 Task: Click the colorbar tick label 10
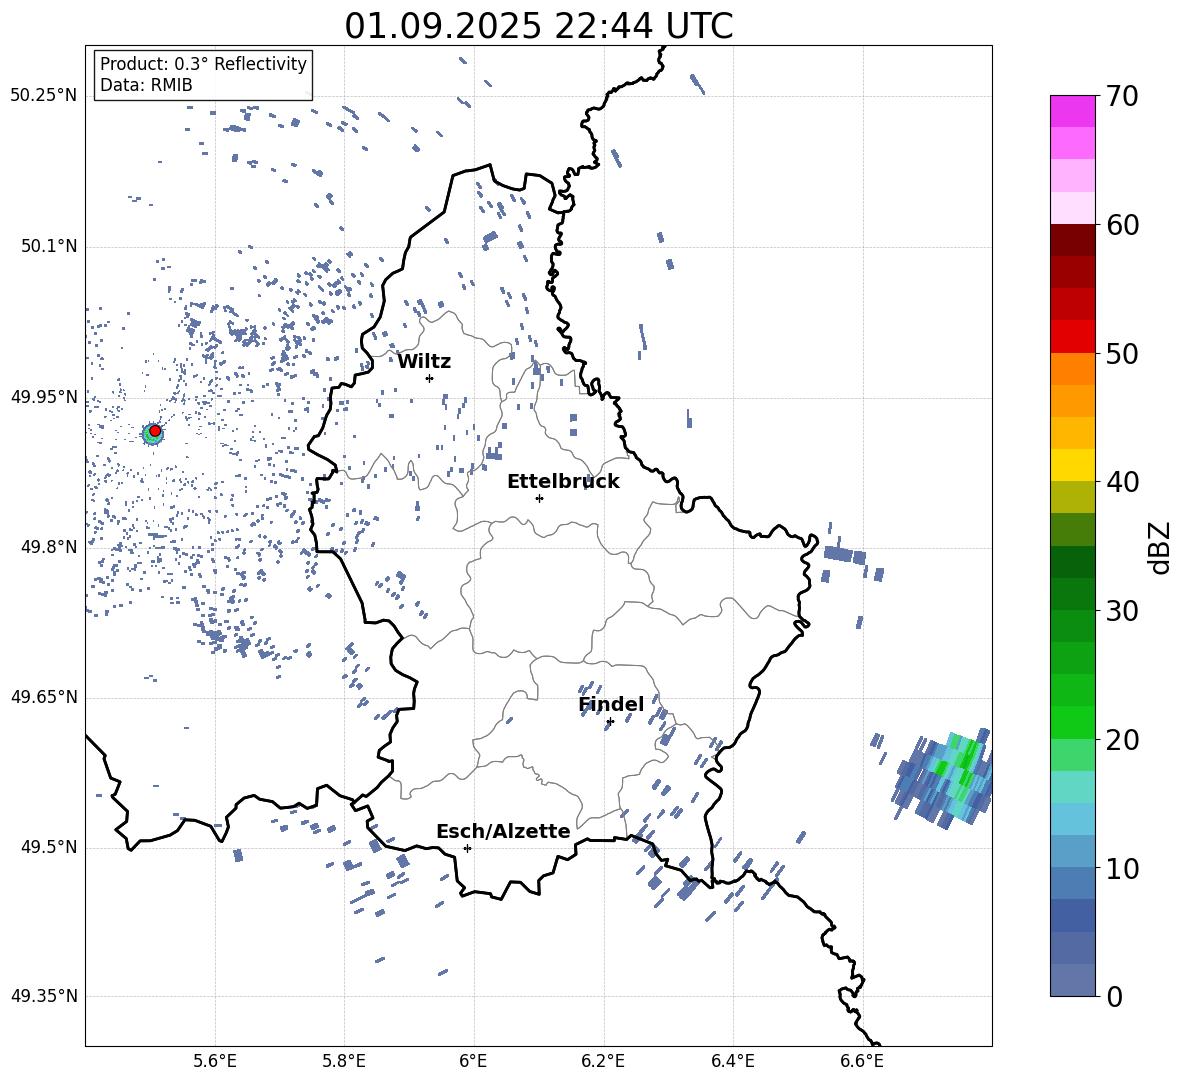point(1122,869)
